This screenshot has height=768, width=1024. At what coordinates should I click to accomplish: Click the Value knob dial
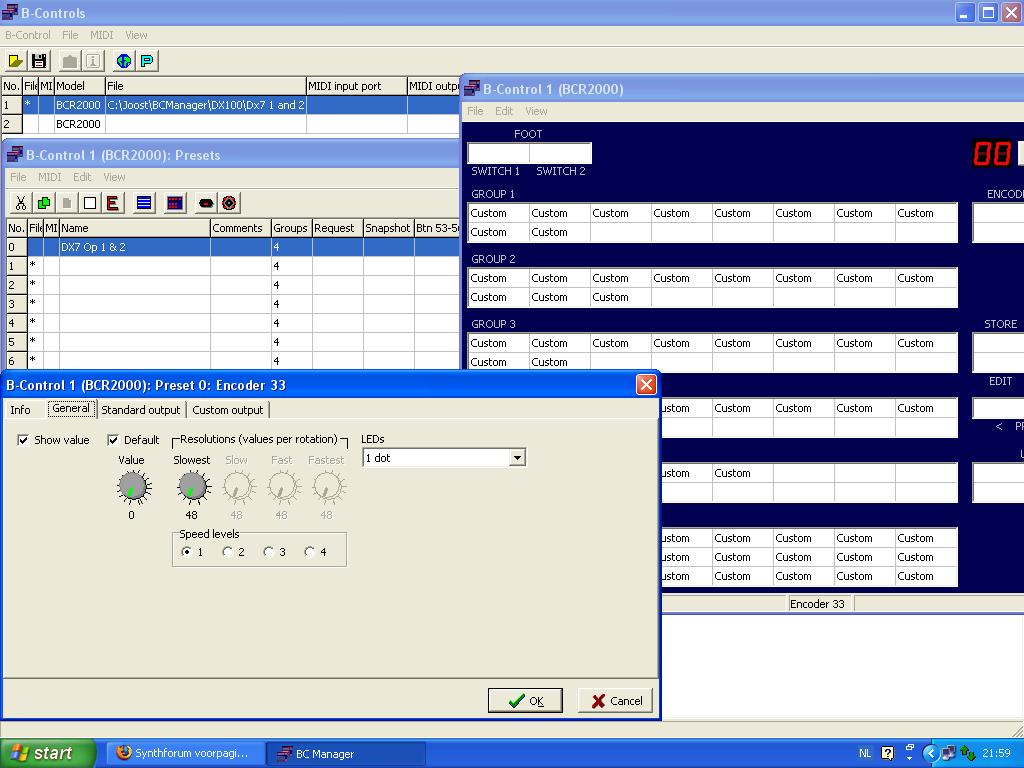click(134, 487)
